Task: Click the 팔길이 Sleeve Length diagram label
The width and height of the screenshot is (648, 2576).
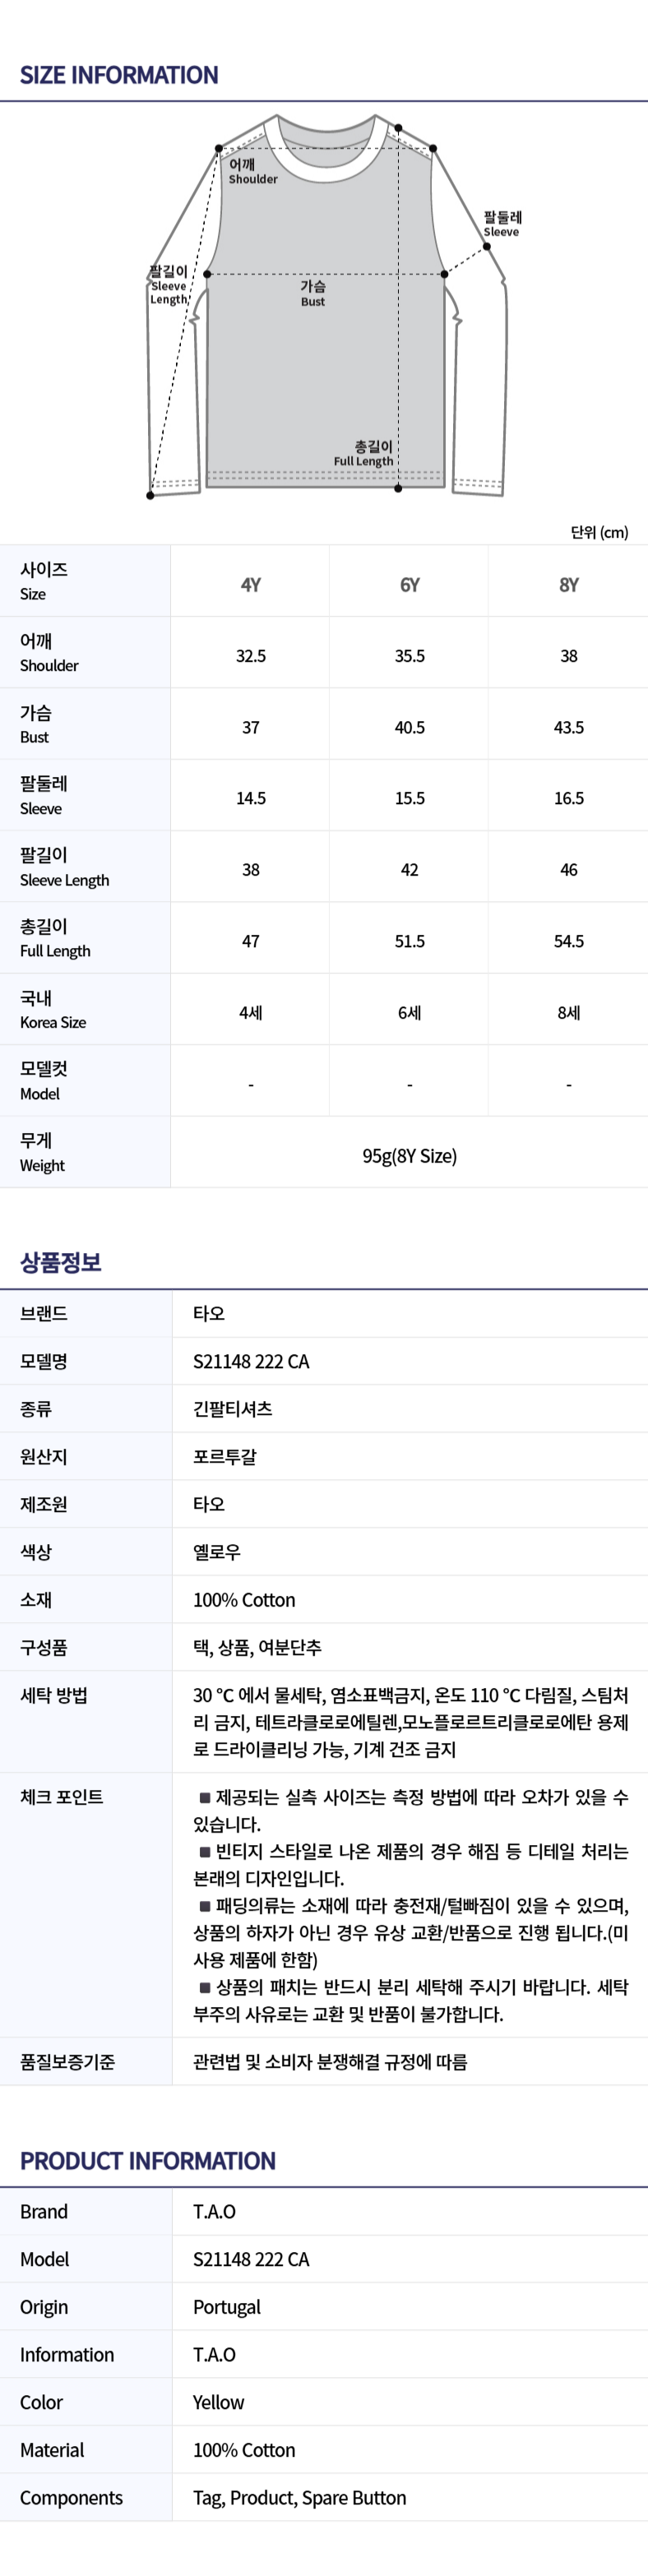Action: click(x=169, y=285)
